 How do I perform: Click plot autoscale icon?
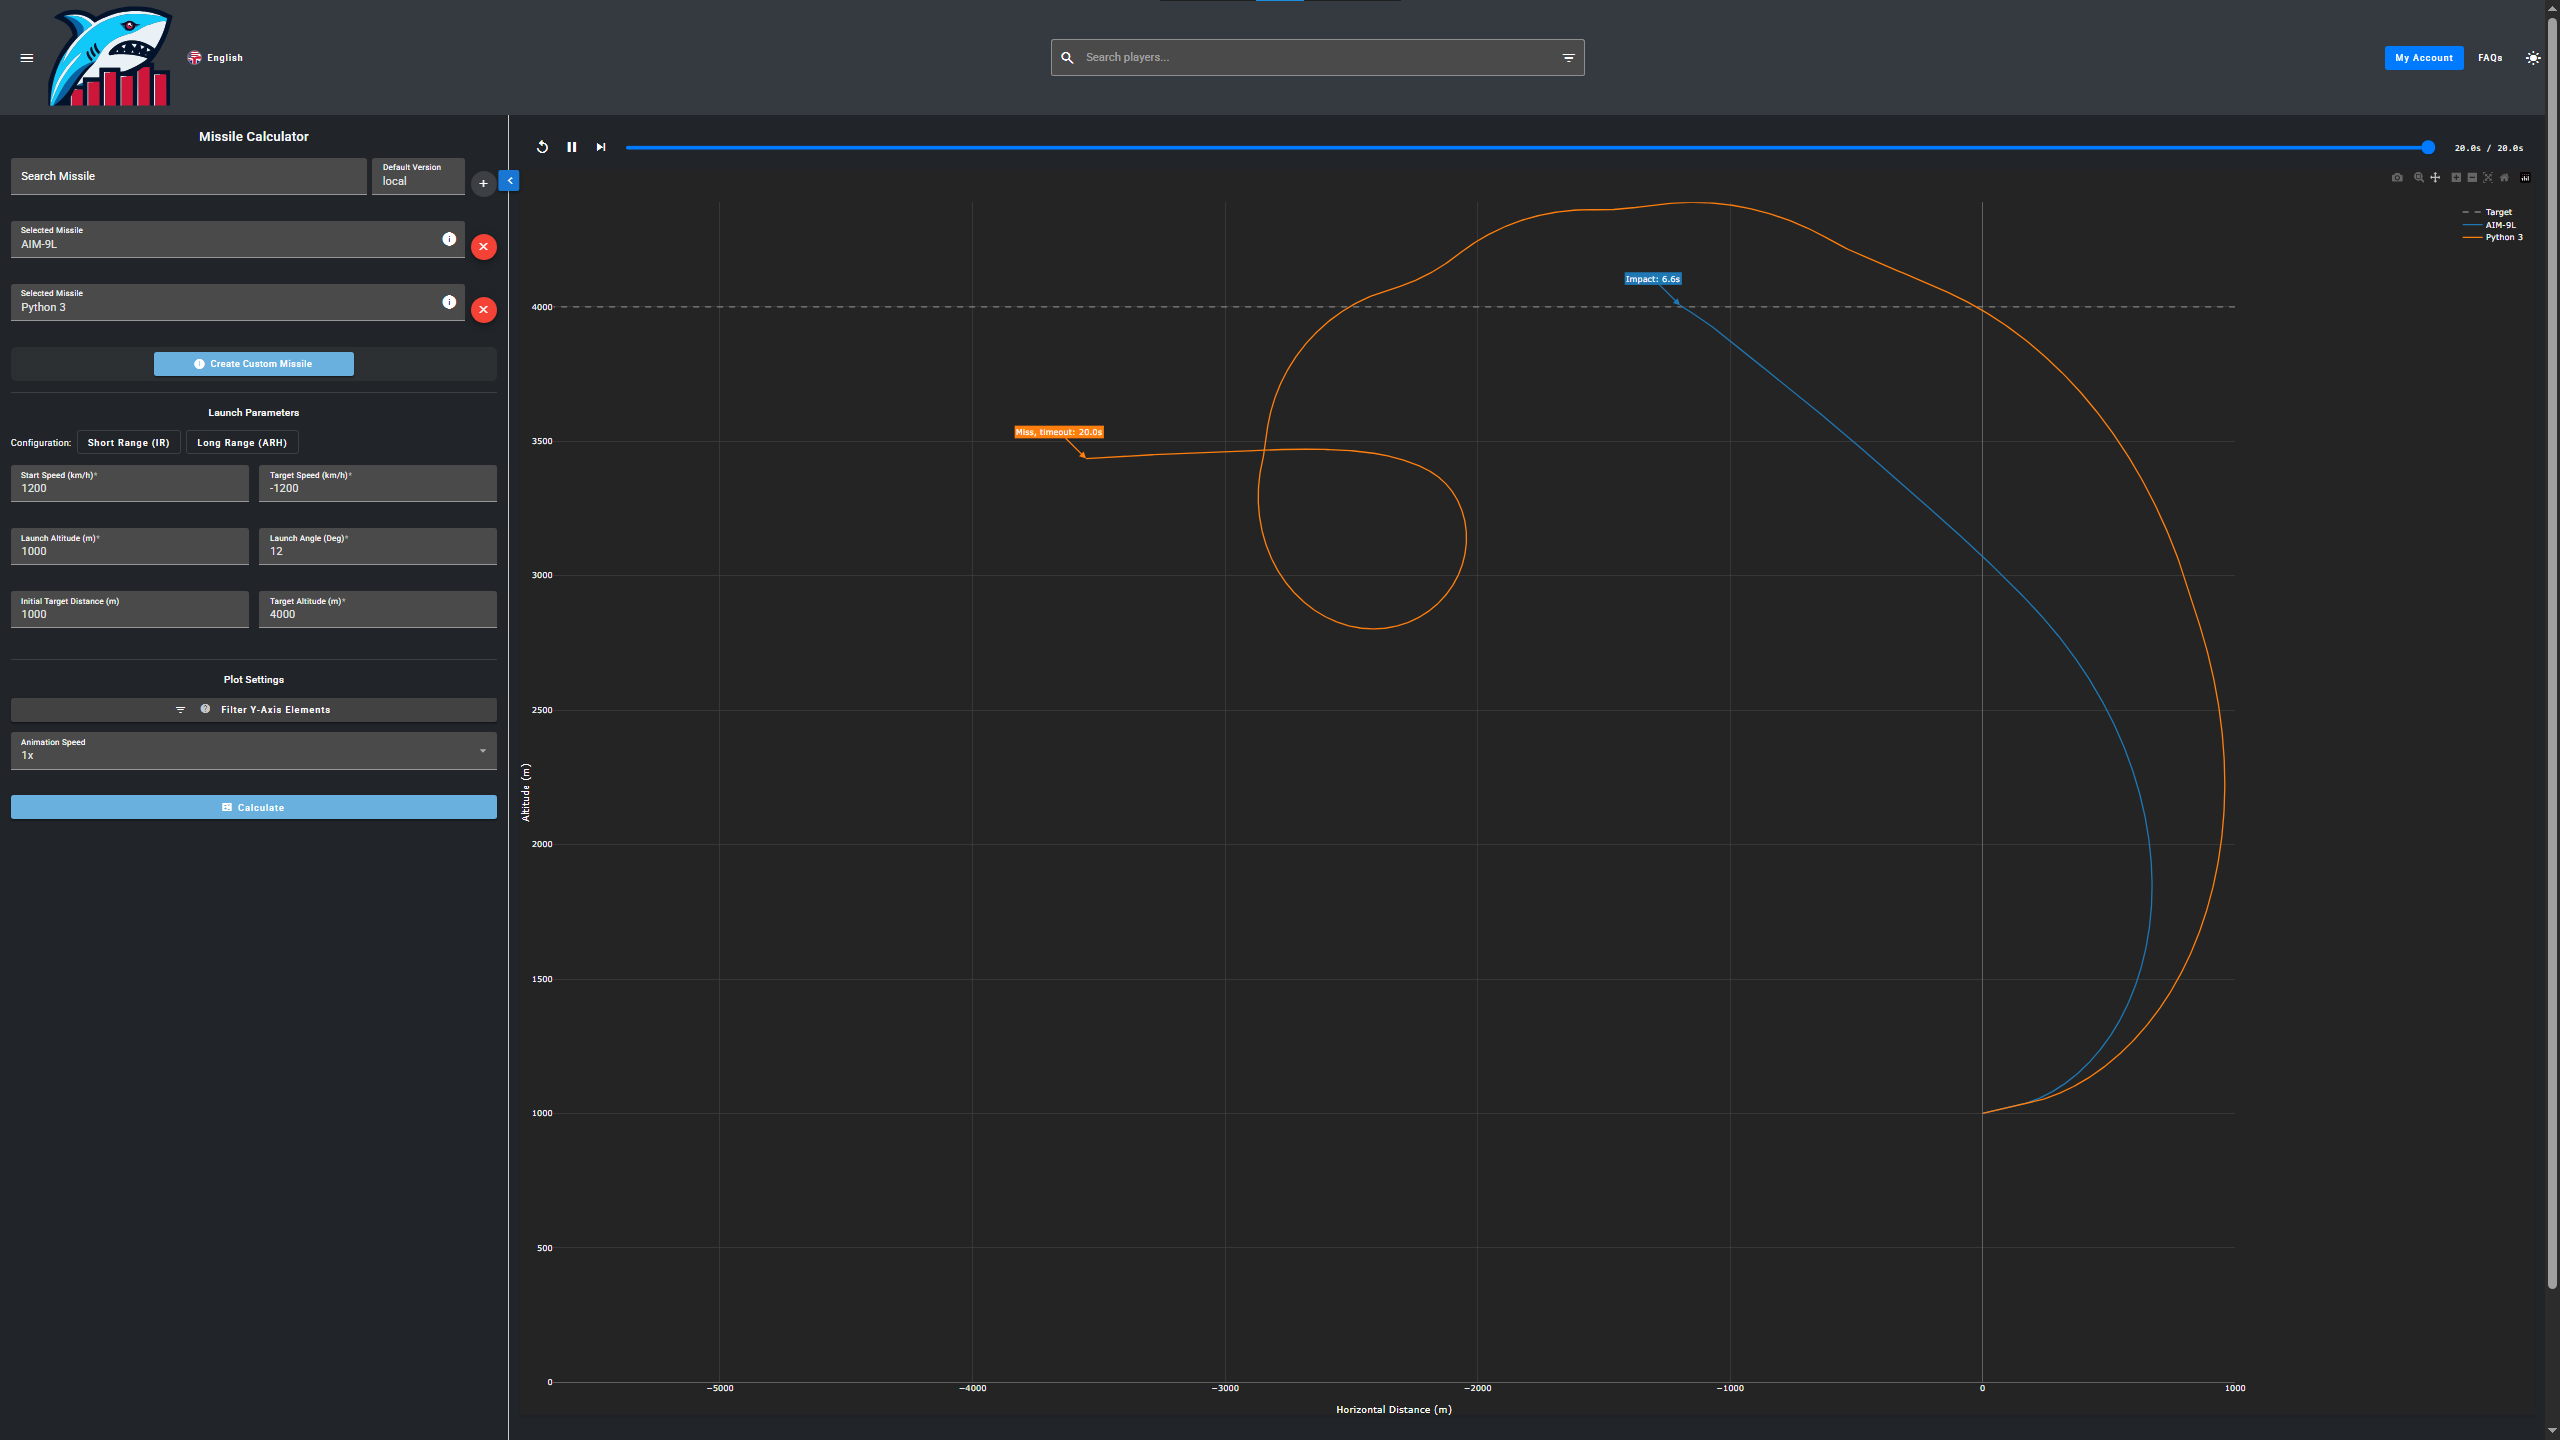pyautogui.click(x=2488, y=177)
